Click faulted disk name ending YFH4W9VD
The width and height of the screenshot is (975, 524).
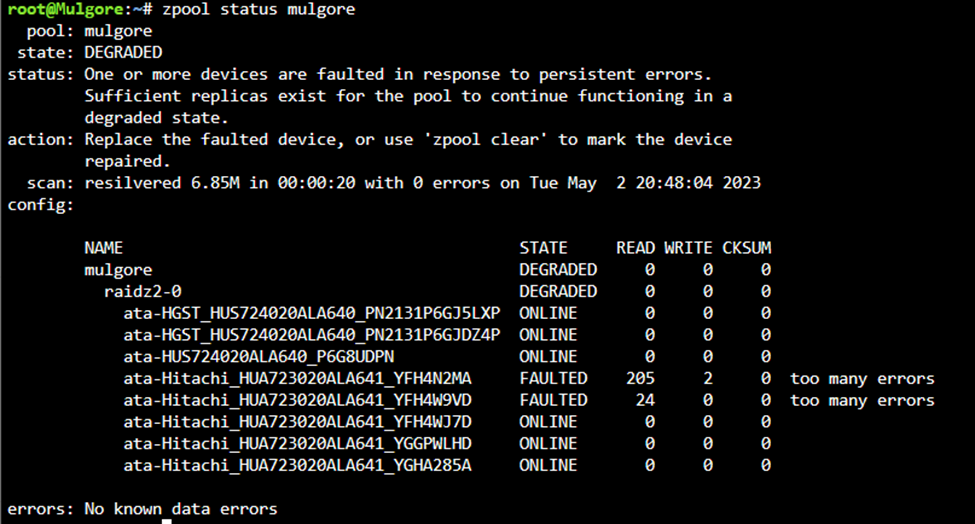point(297,400)
